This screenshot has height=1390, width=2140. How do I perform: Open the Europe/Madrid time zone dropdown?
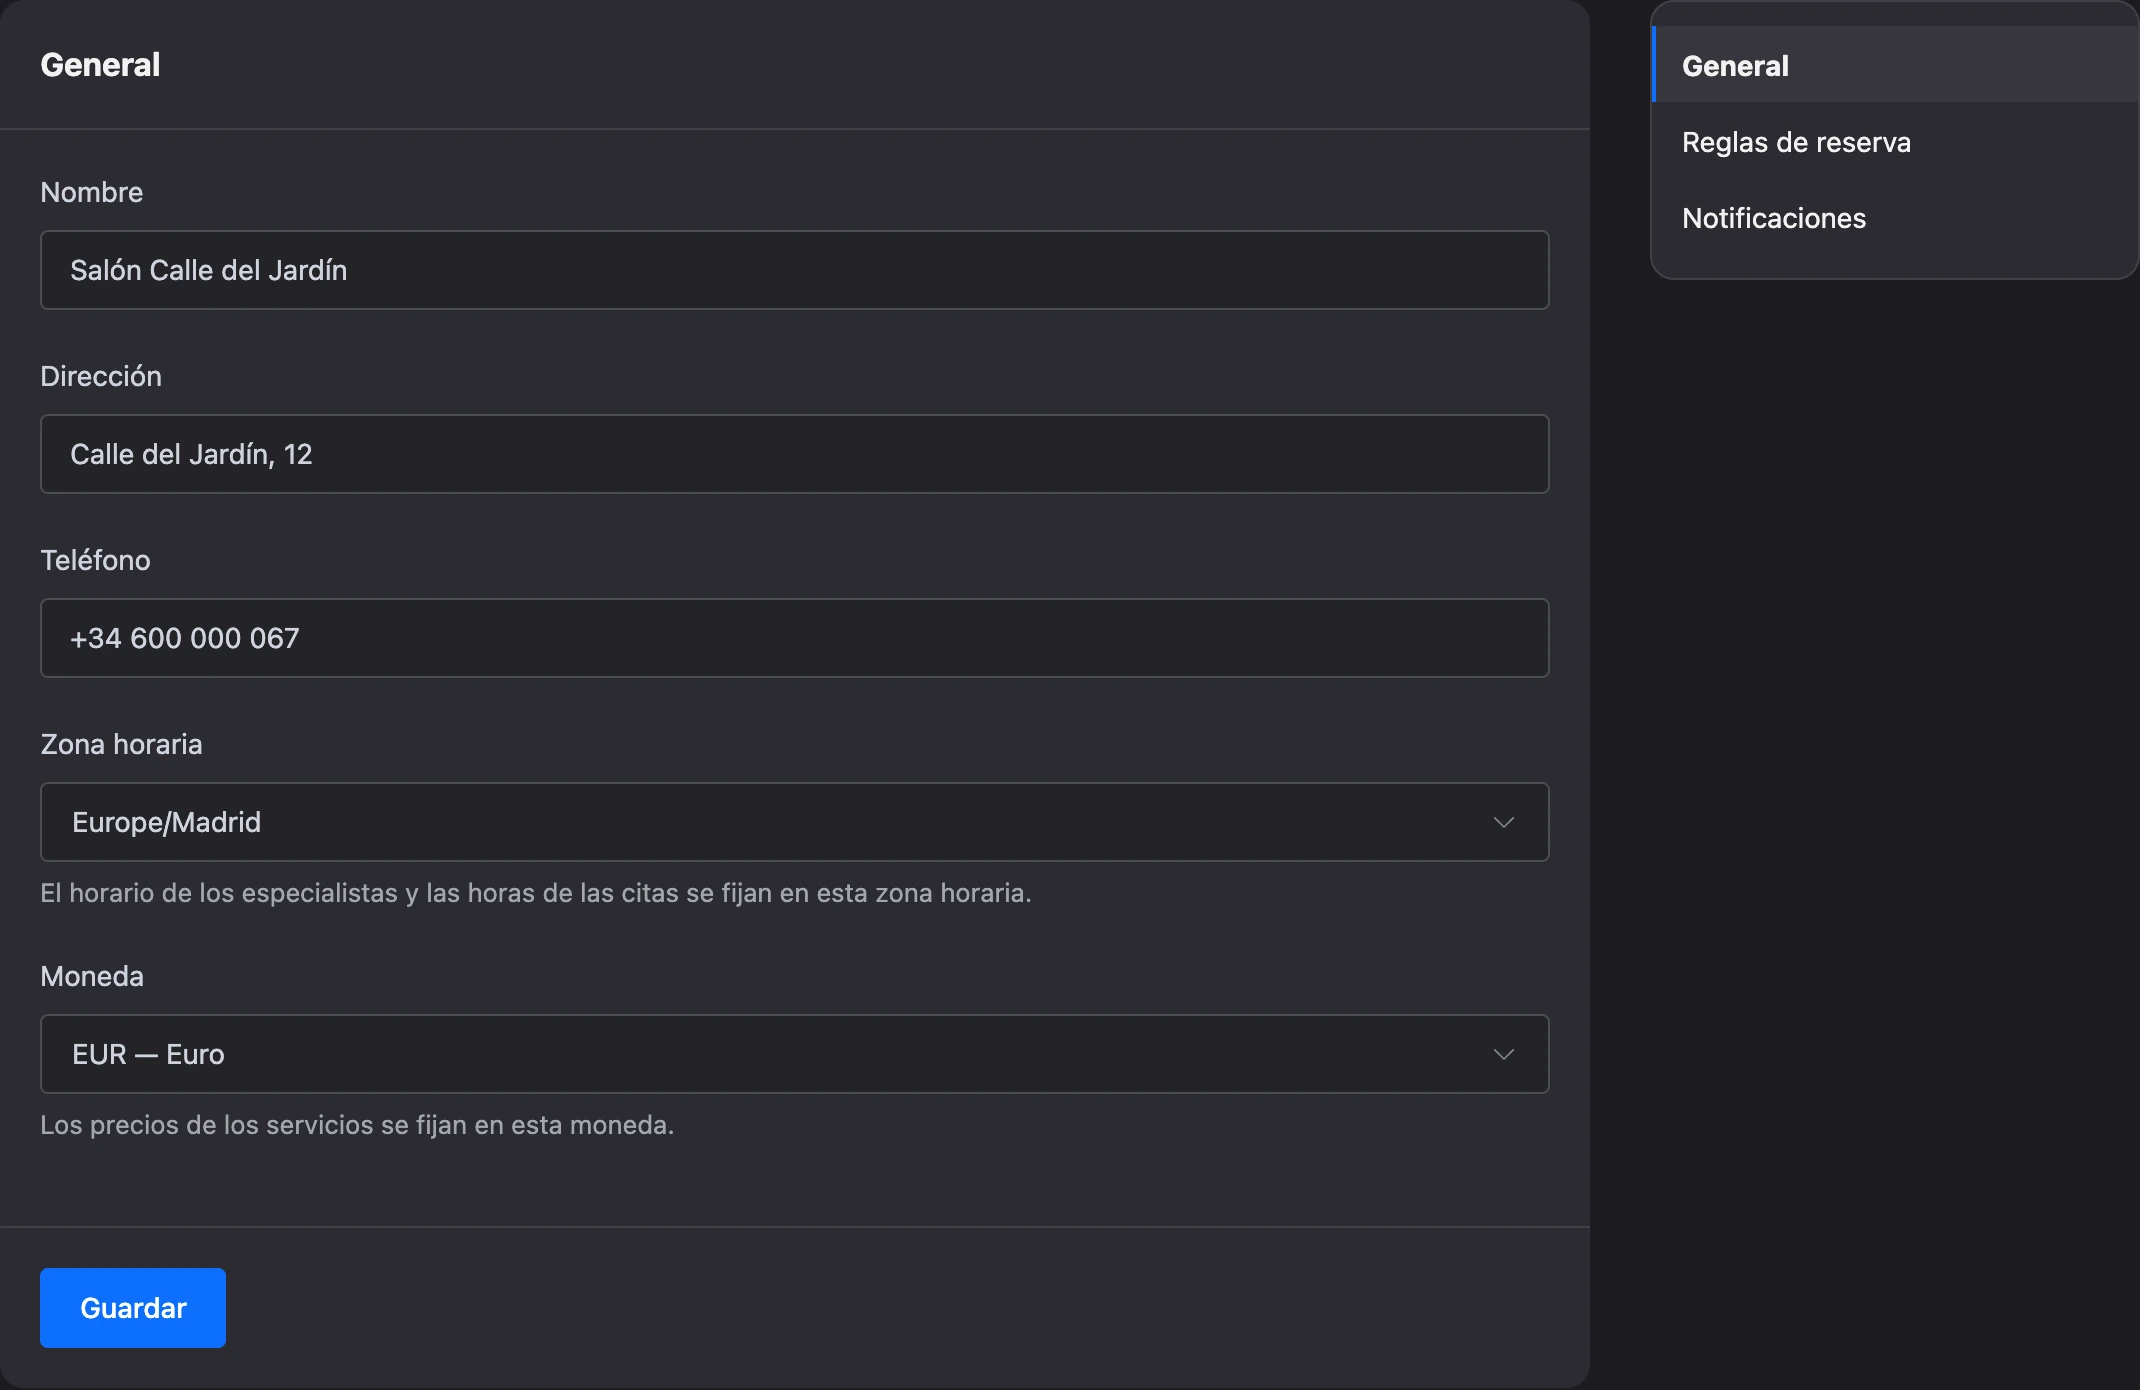point(794,822)
